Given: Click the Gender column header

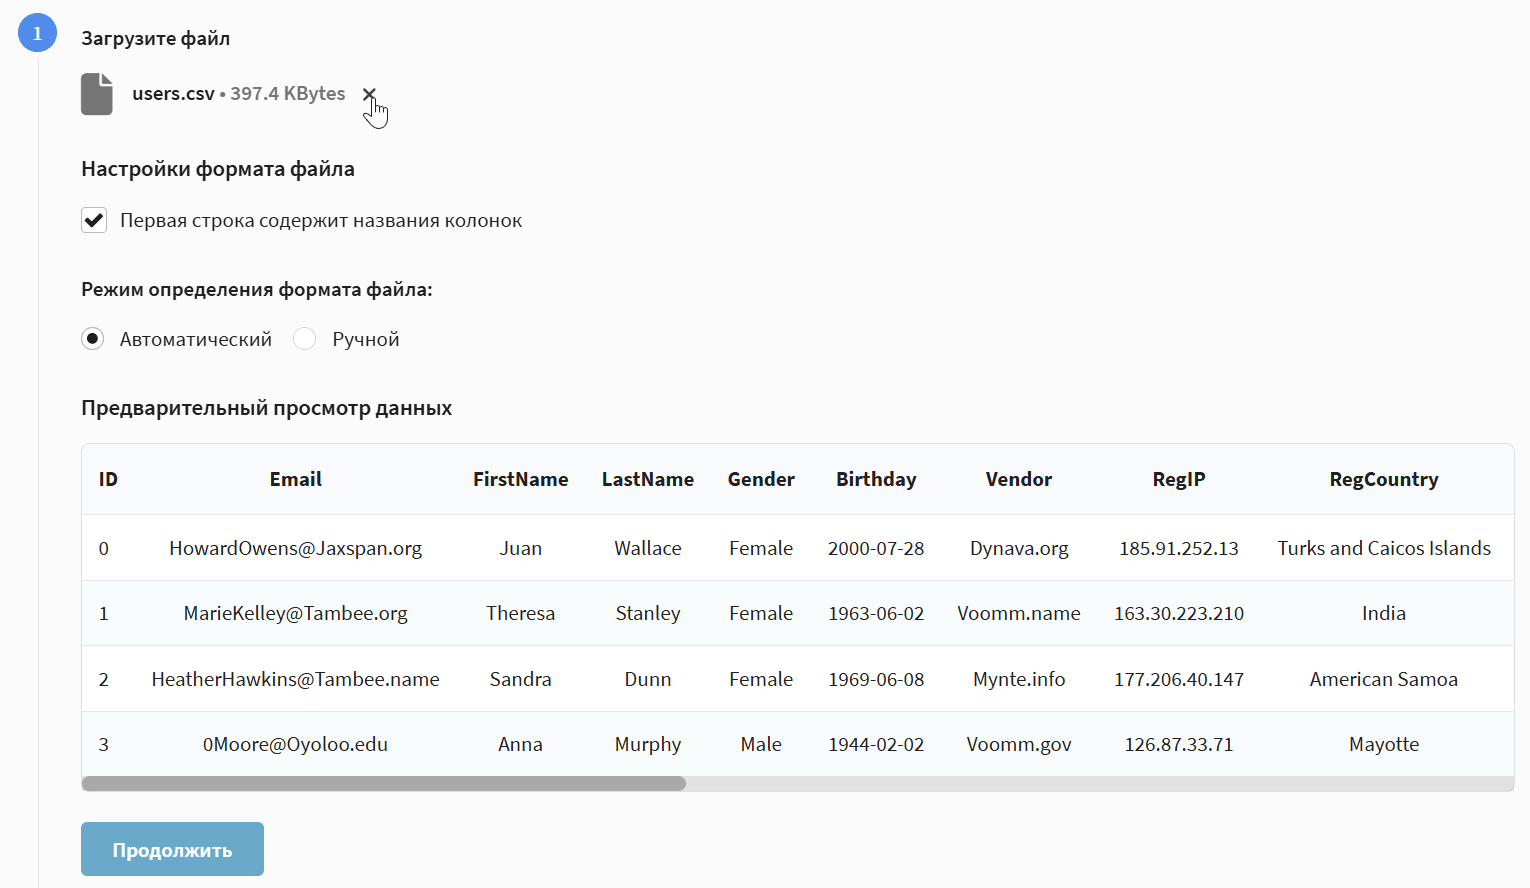Looking at the screenshot, I should pos(761,479).
